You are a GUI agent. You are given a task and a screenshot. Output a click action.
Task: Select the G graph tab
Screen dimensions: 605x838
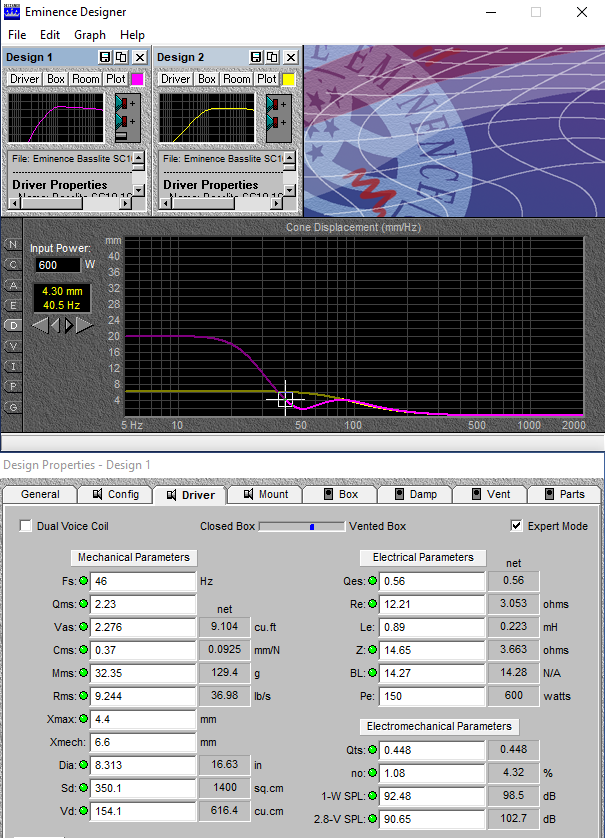click(x=13, y=407)
